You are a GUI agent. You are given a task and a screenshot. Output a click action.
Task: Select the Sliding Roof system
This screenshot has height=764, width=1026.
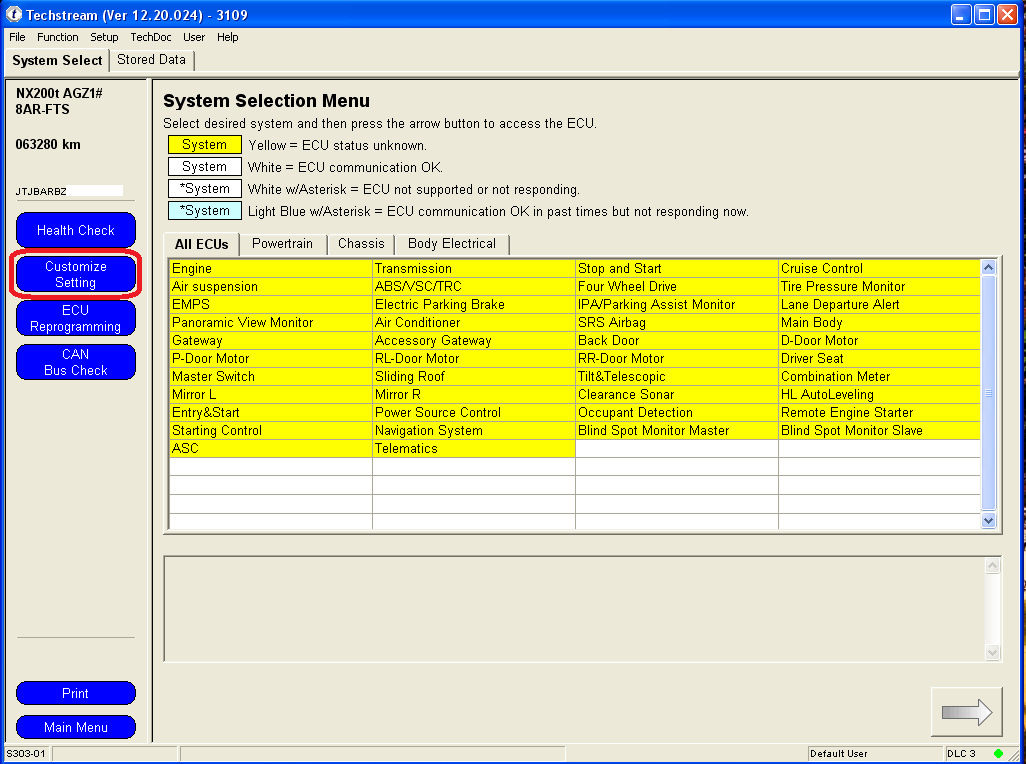(x=474, y=376)
